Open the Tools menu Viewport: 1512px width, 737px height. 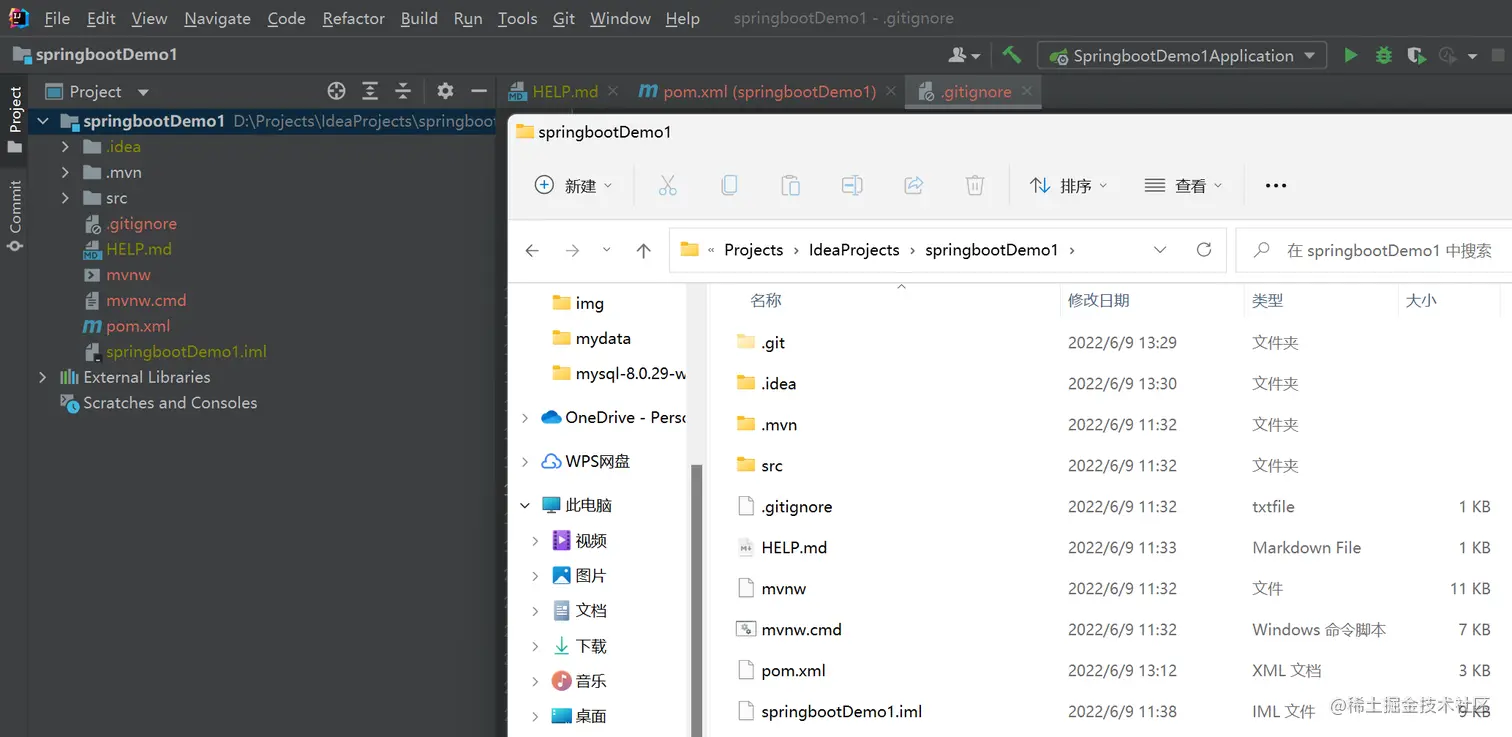click(517, 18)
